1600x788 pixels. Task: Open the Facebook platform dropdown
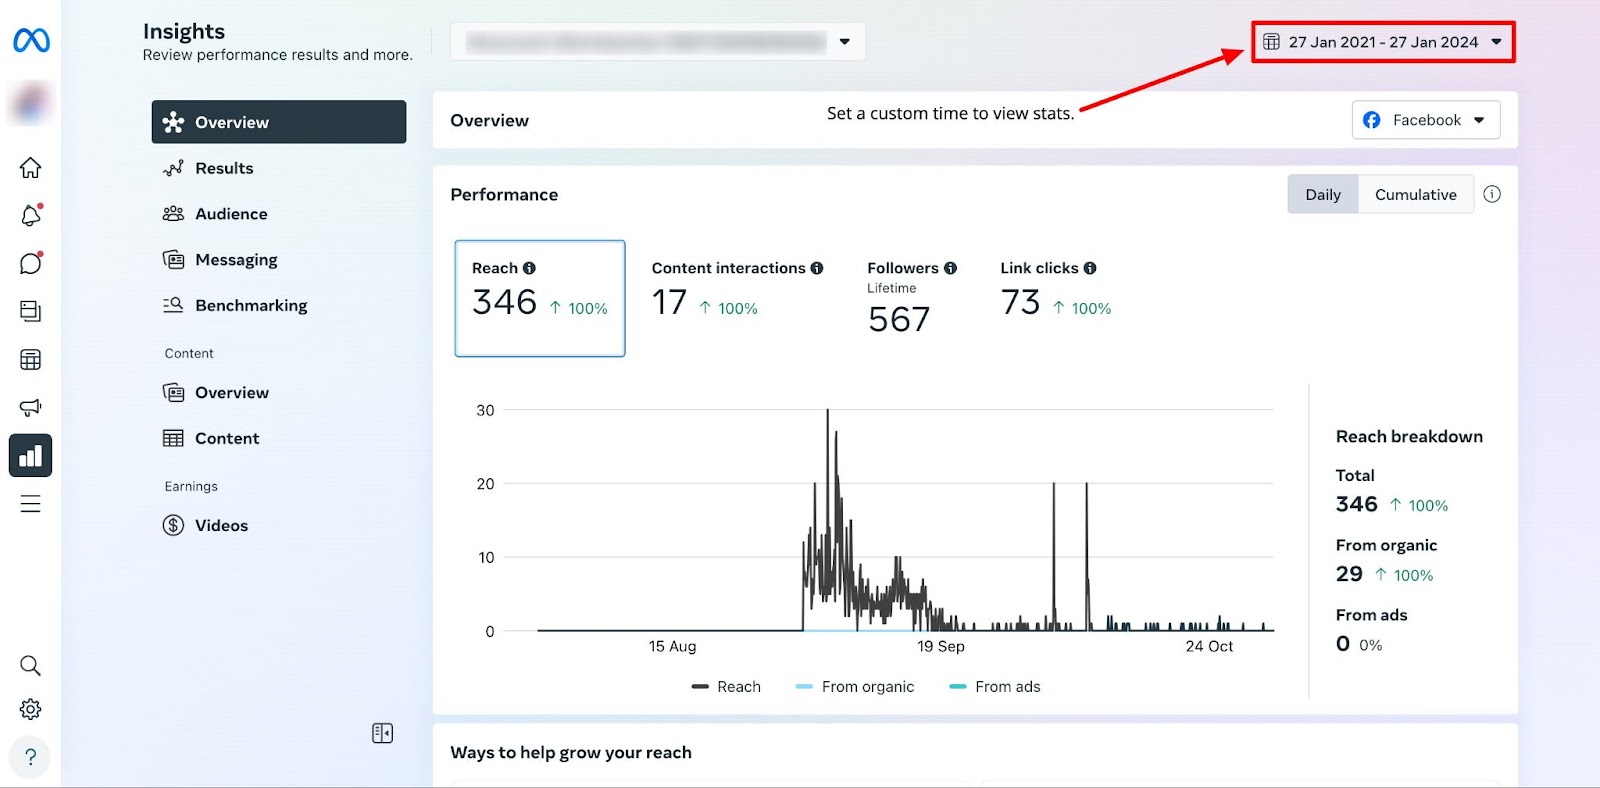[1426, 120]
